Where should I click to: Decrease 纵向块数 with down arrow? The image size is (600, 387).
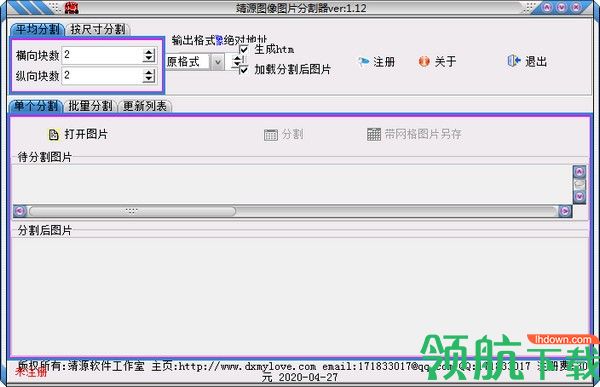point(148,79)
